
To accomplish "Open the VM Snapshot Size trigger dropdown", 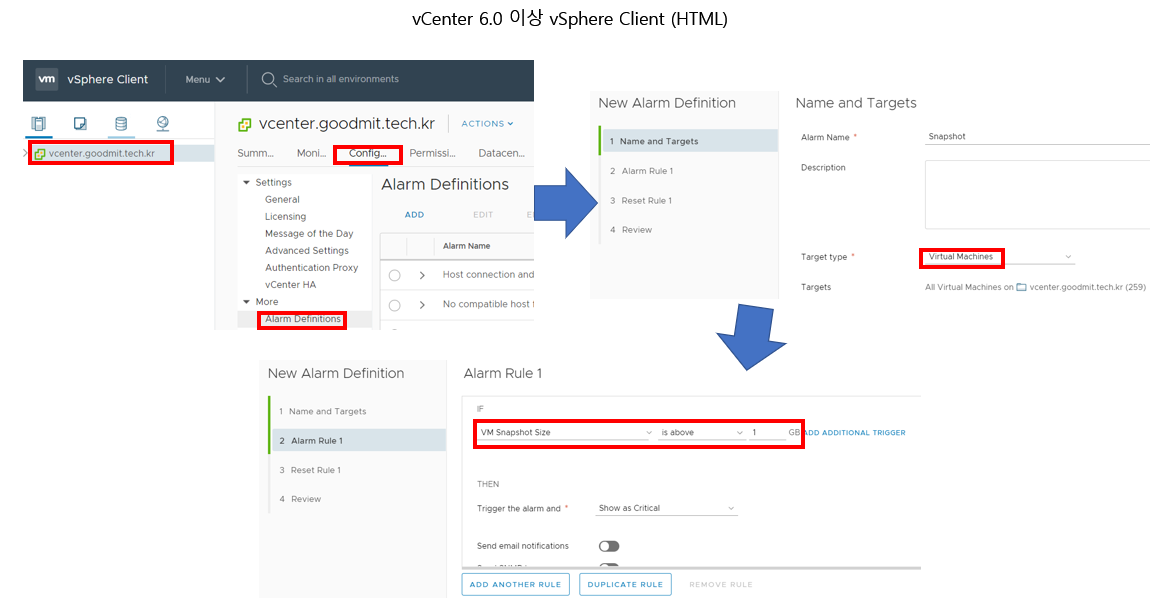I will pos(564,433).
